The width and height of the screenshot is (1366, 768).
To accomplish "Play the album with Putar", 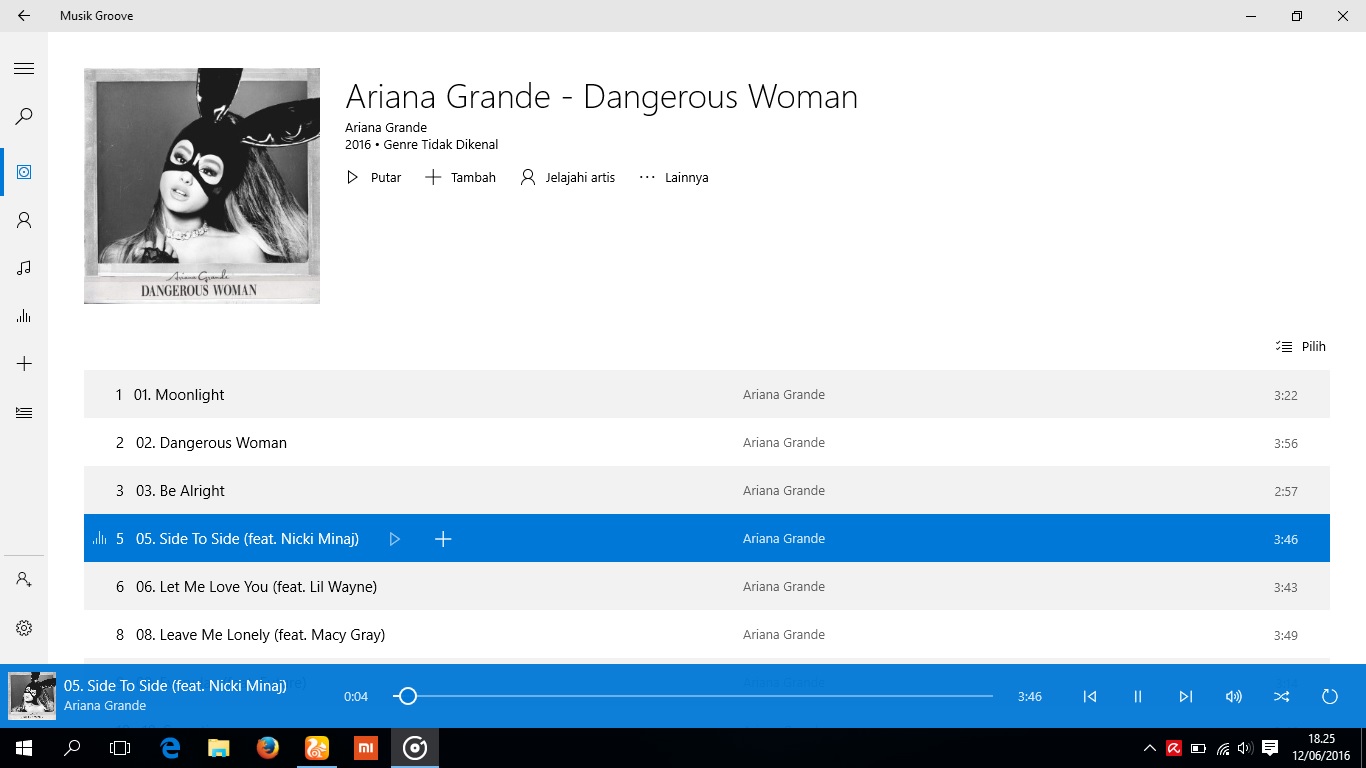I will click(x=373, y=177).
